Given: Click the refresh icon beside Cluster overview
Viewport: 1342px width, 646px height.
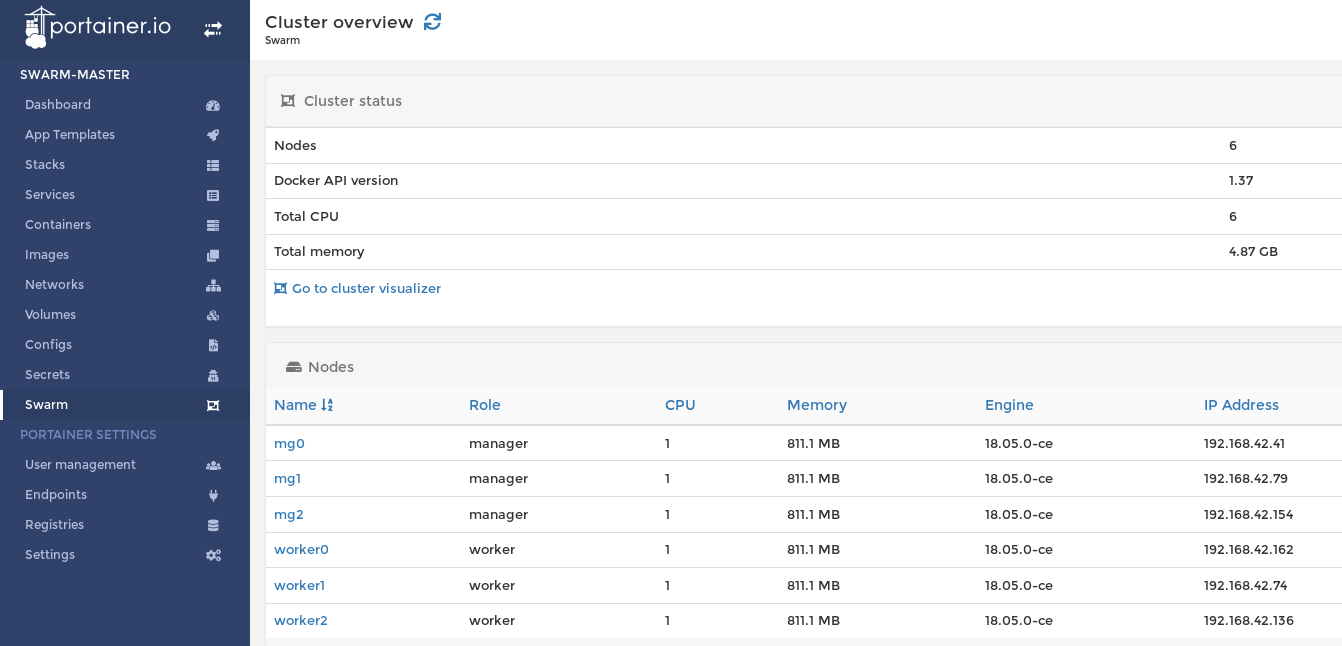Looking at the screenshot, I should click(x=432, y=22).
